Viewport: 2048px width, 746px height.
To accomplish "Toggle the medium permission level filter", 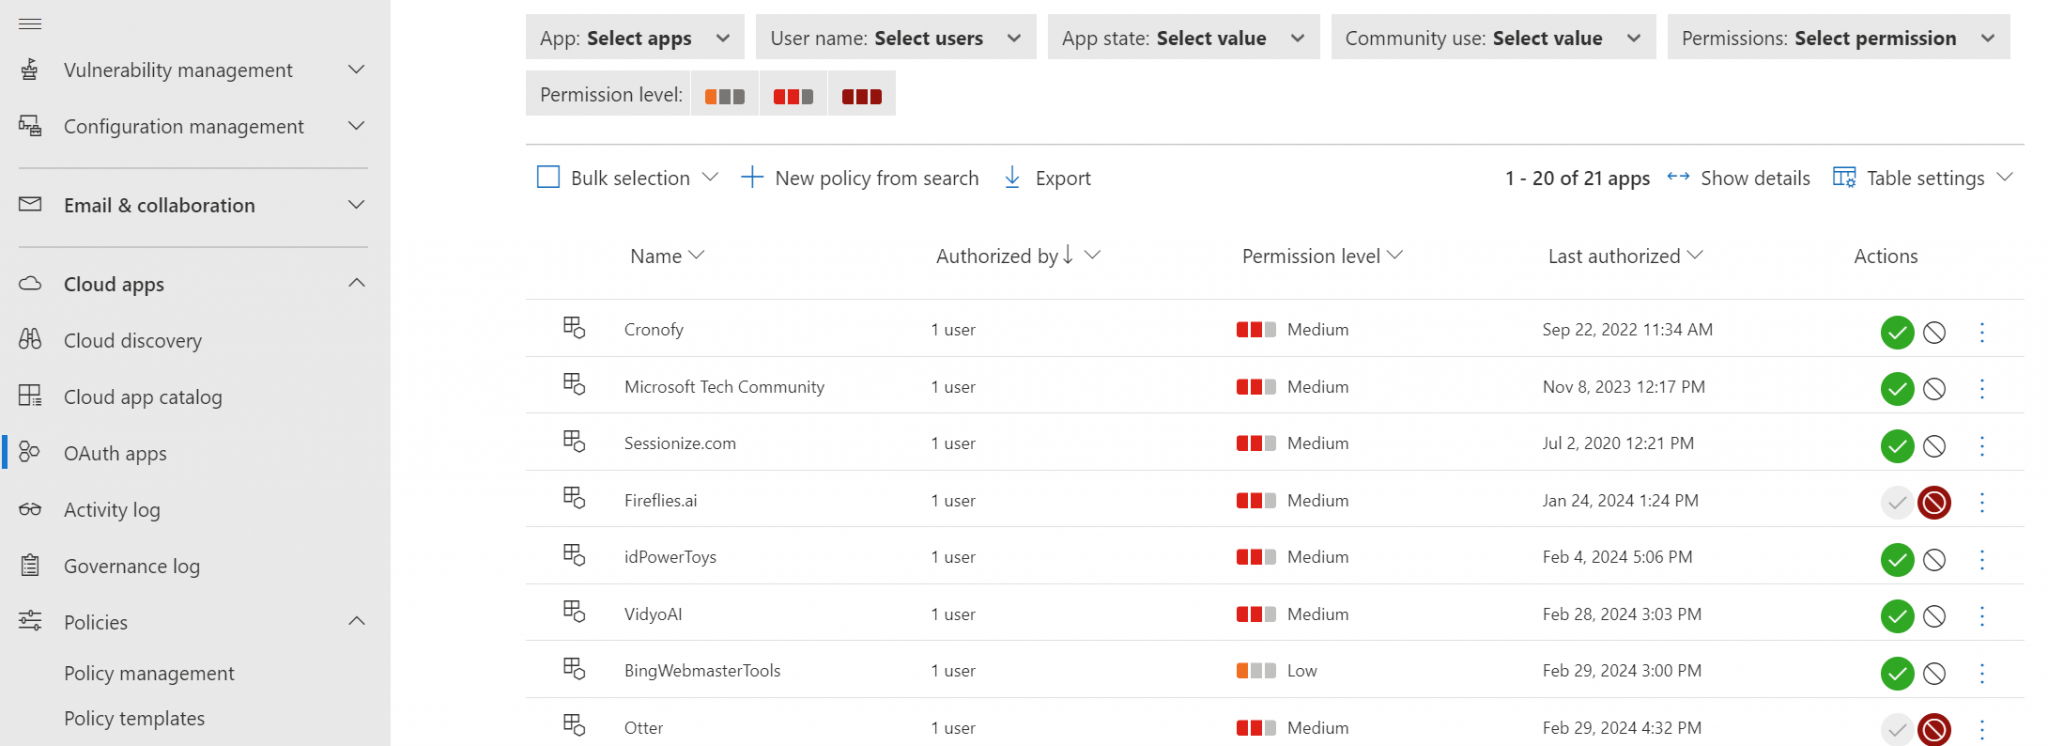I will (x=793, y=96).
